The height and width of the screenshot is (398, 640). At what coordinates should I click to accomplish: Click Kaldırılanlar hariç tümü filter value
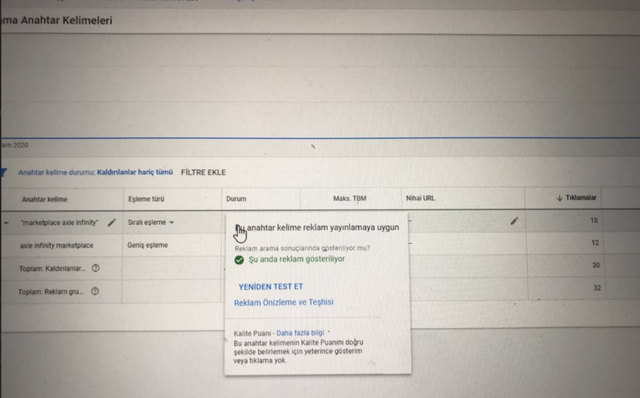click(135, 172)
